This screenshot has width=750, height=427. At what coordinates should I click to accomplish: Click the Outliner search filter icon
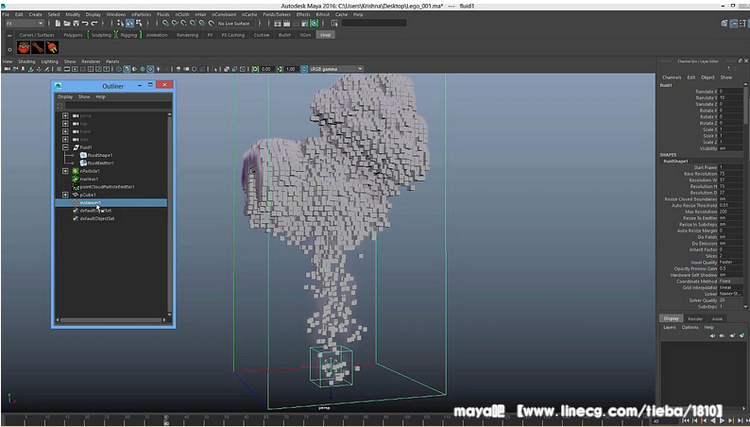(60, 106)
